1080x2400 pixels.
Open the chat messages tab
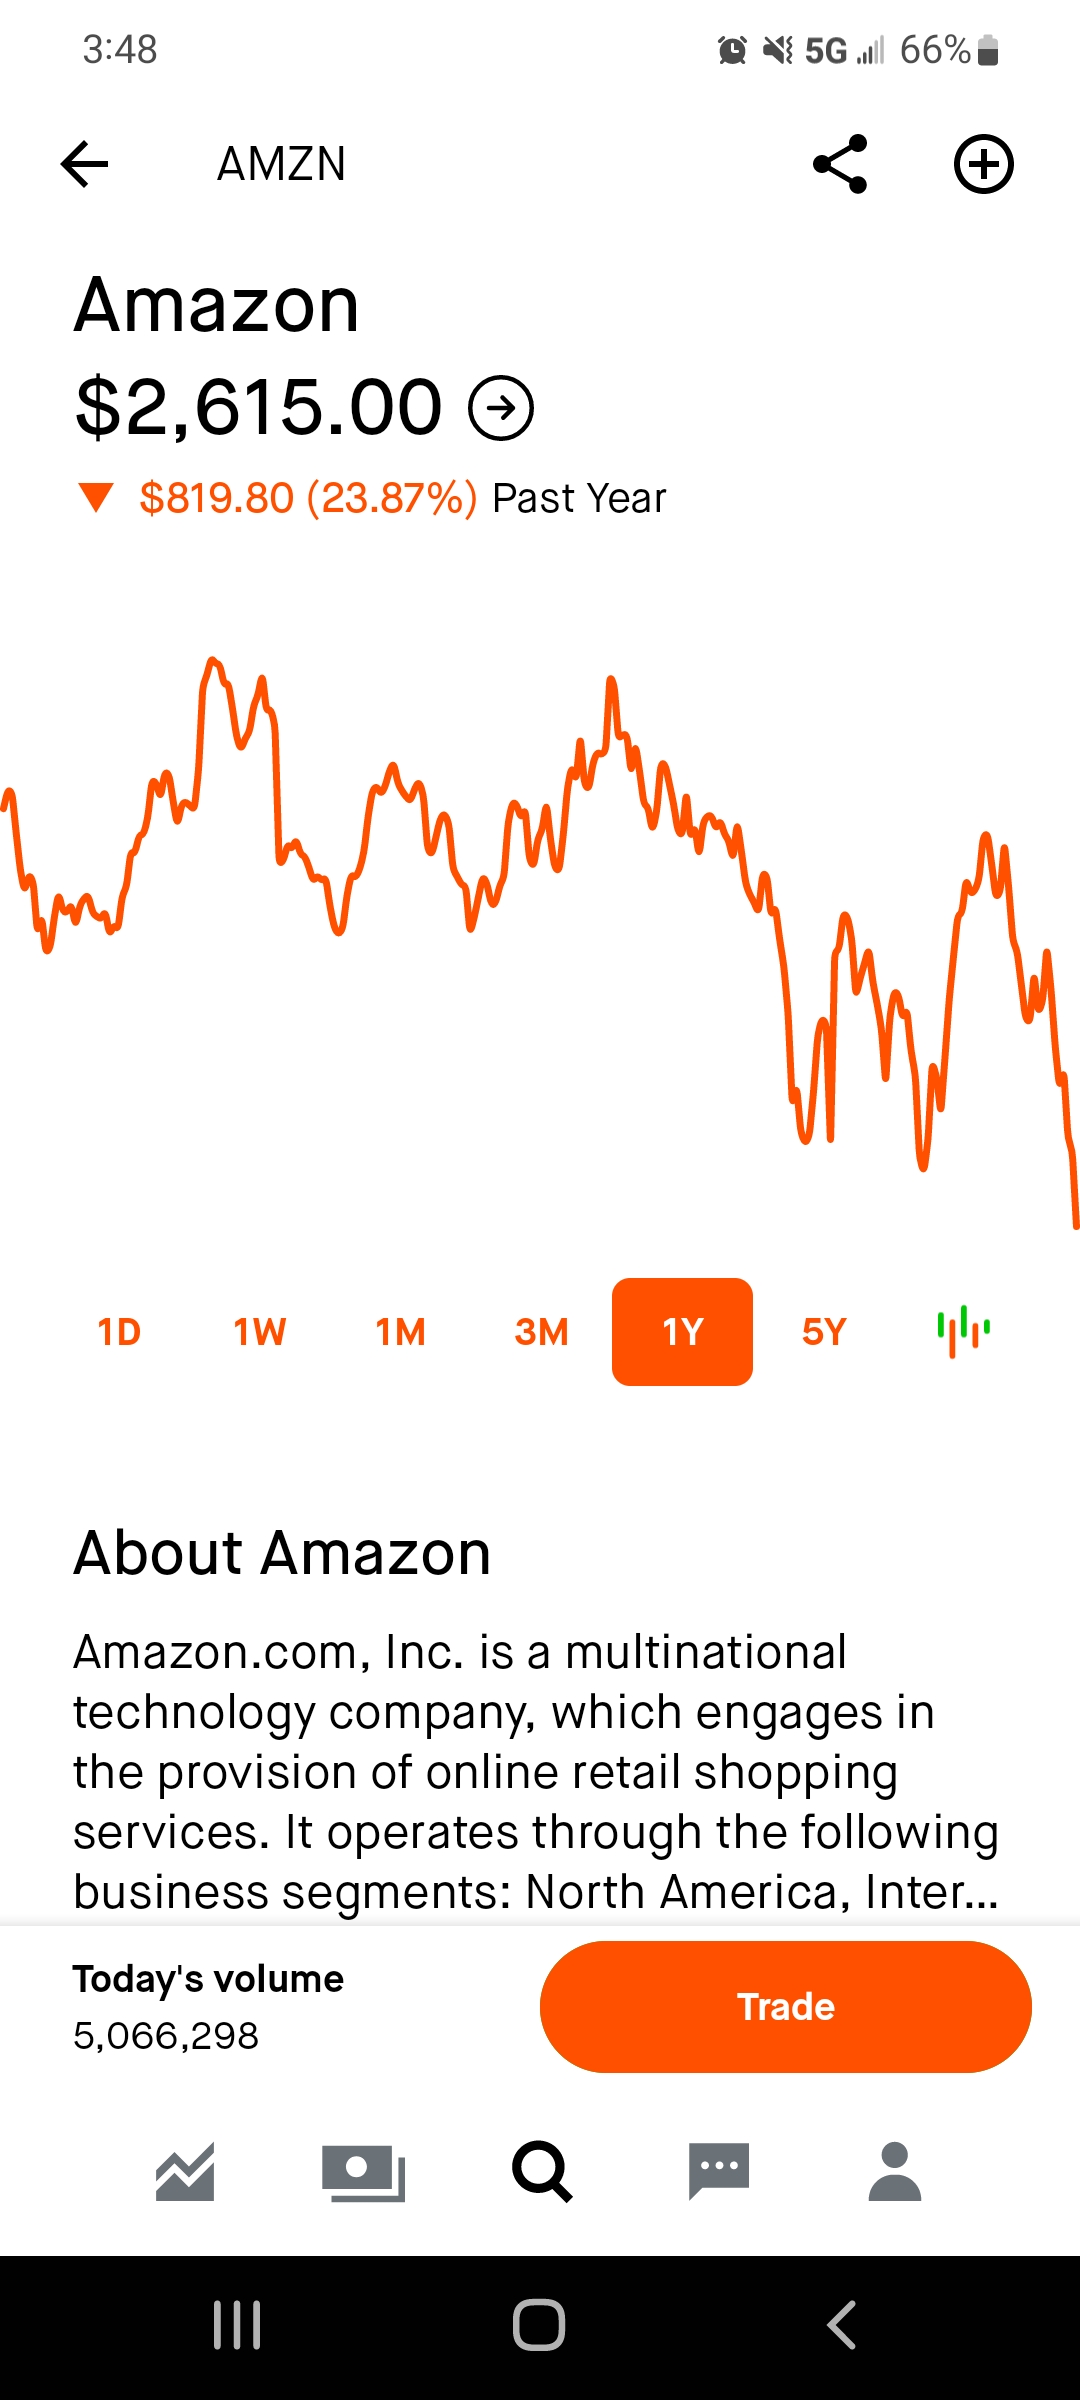coord(719,2171)
